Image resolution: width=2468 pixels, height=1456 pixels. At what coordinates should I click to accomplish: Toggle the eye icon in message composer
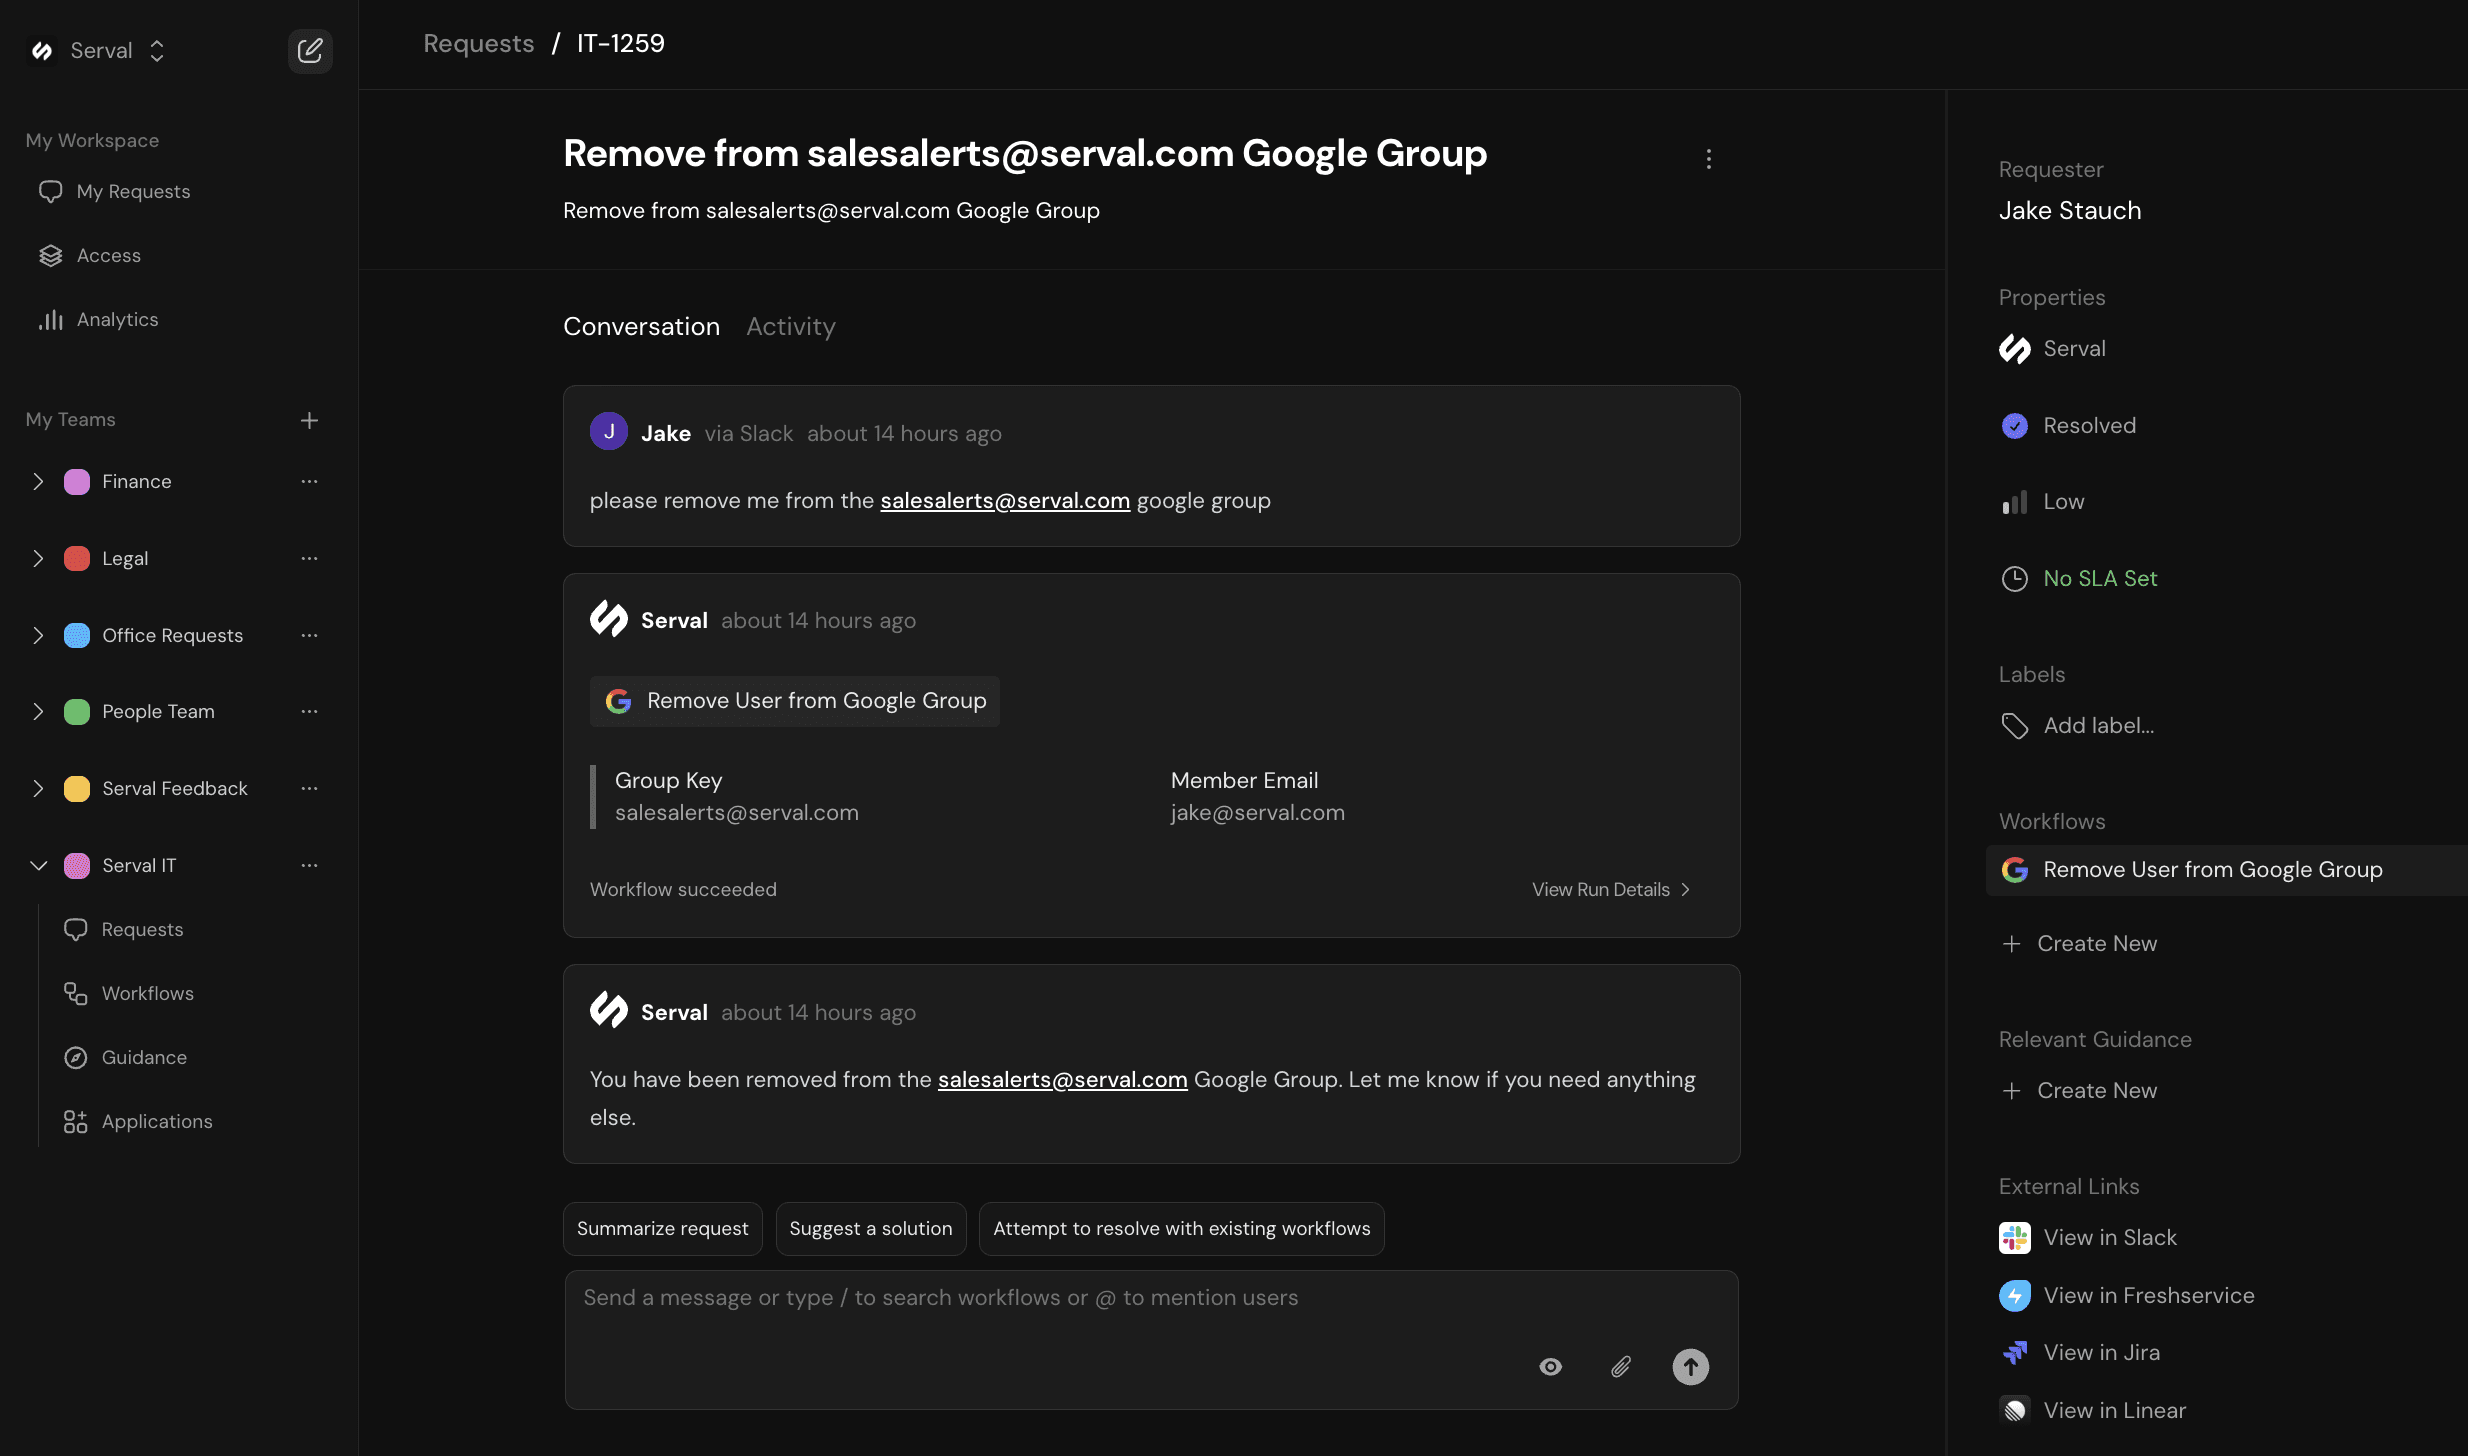tap(1550, 1366)
